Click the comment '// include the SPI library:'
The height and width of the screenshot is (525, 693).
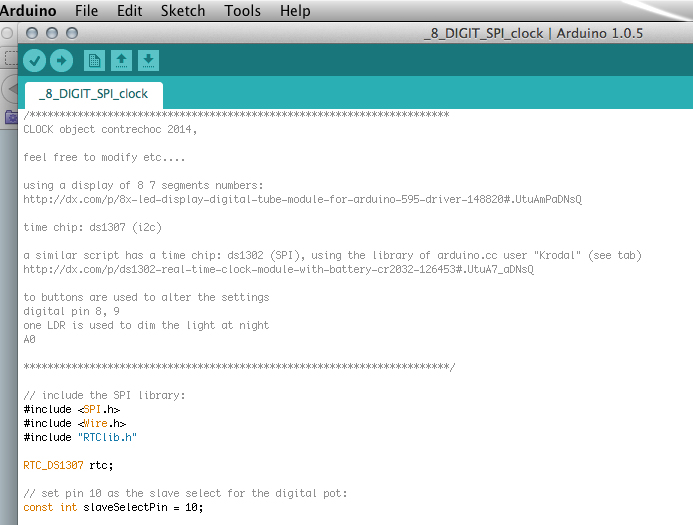point(104,395)
